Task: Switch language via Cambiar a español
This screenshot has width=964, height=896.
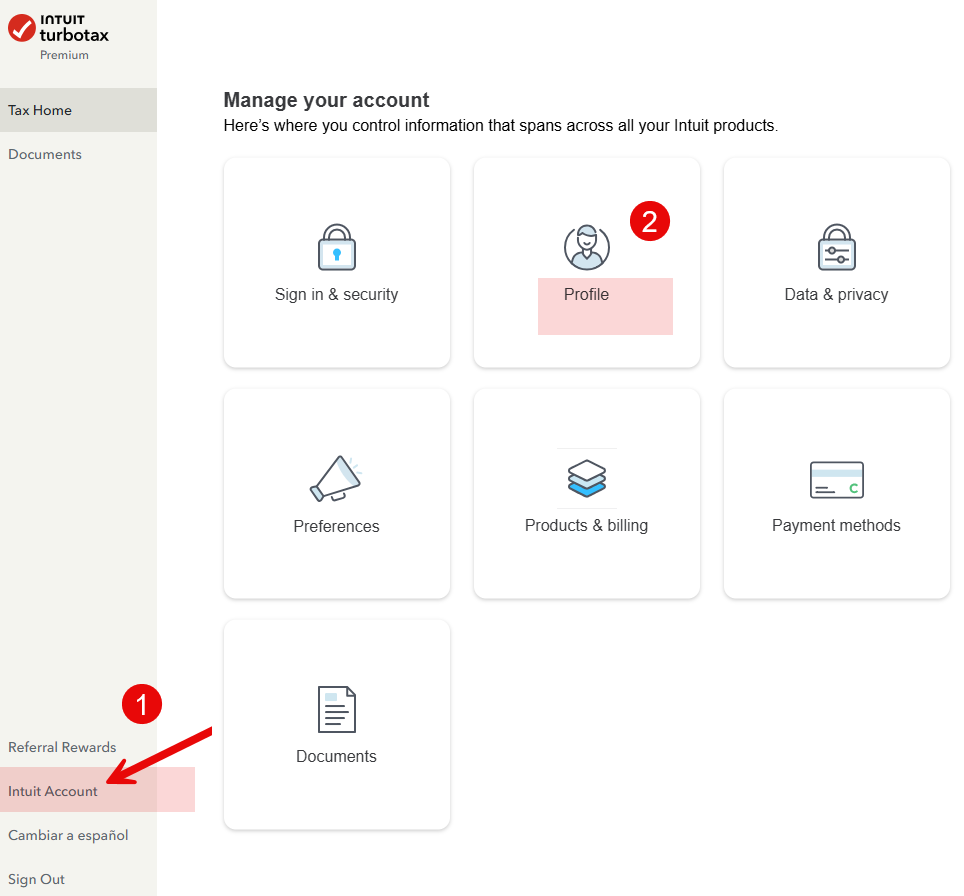Action: click(x=68, y=835)
